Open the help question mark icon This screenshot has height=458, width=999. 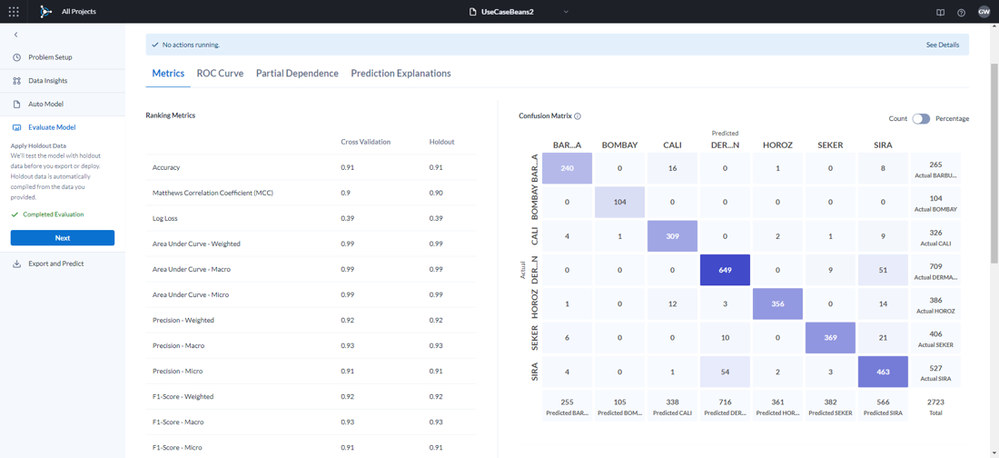tap(961, 12)
